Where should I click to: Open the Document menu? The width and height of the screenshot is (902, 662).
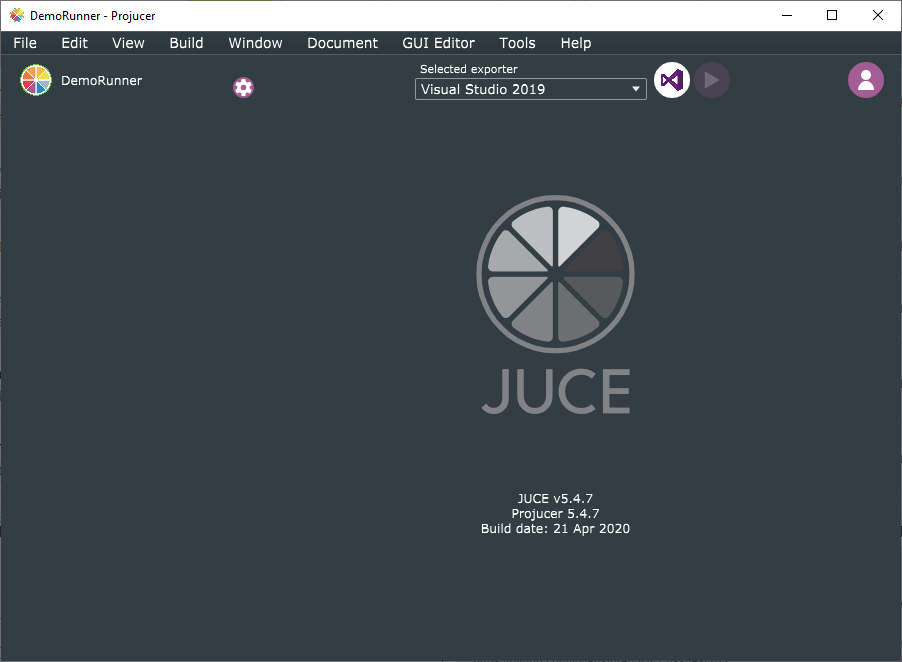(342, 43)
